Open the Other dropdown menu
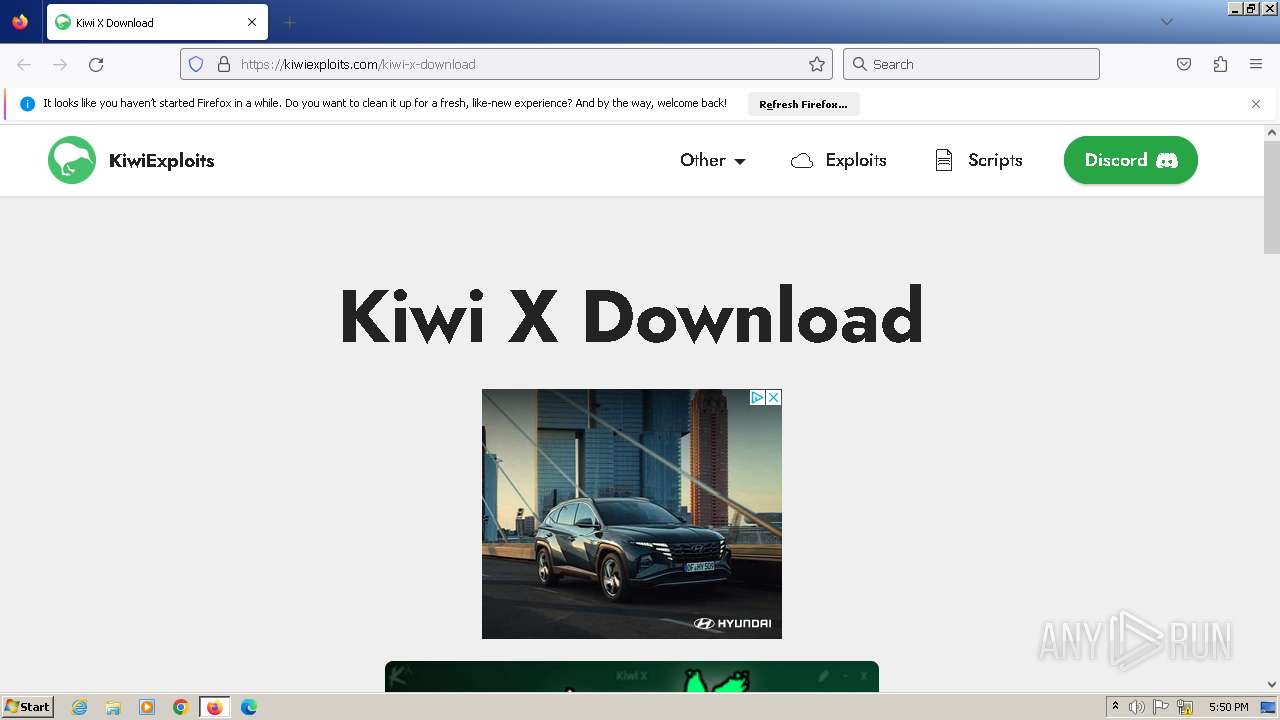Image resolution: width=1280 pixels, height=720 pixels. [x=712, y=160]
